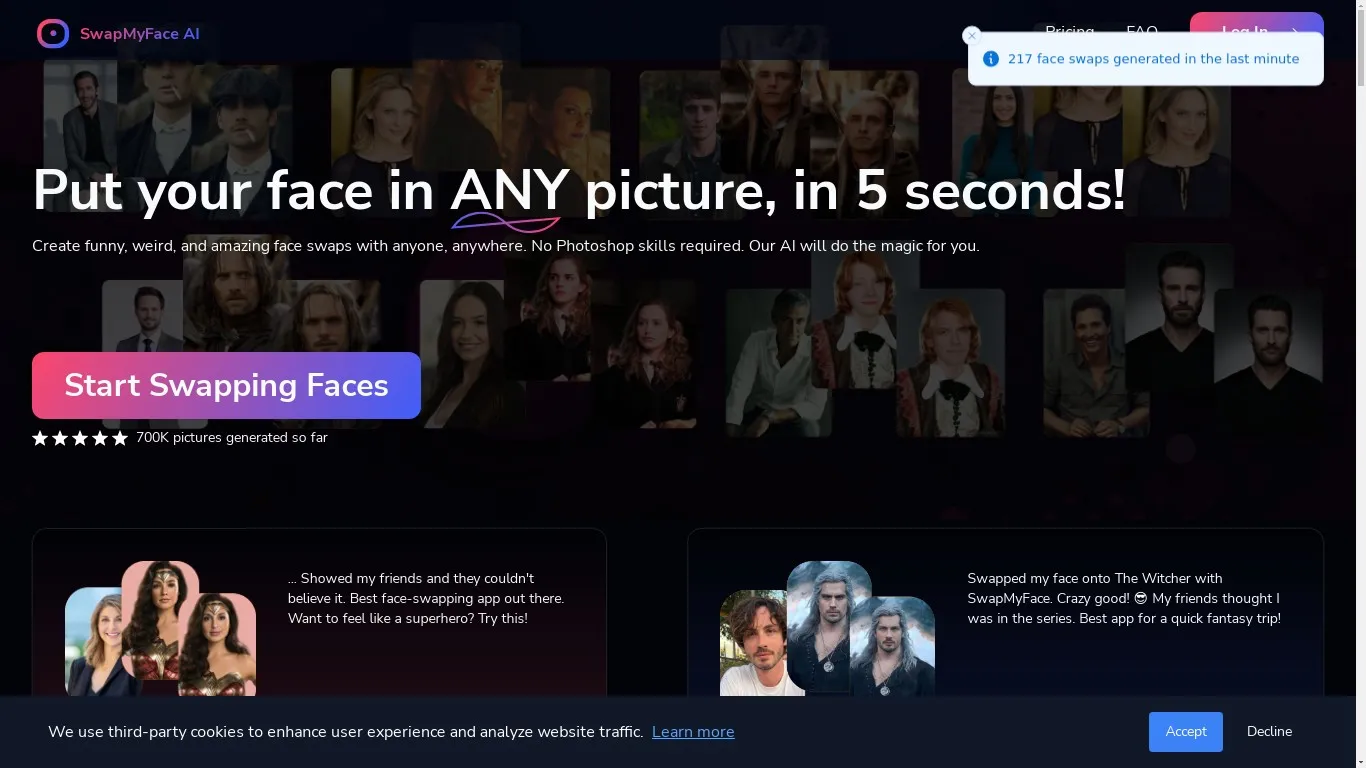The height and width of the screenshot is (768, 1366).
Task: Click the blue info icon in notification
Action: (991, 59)
